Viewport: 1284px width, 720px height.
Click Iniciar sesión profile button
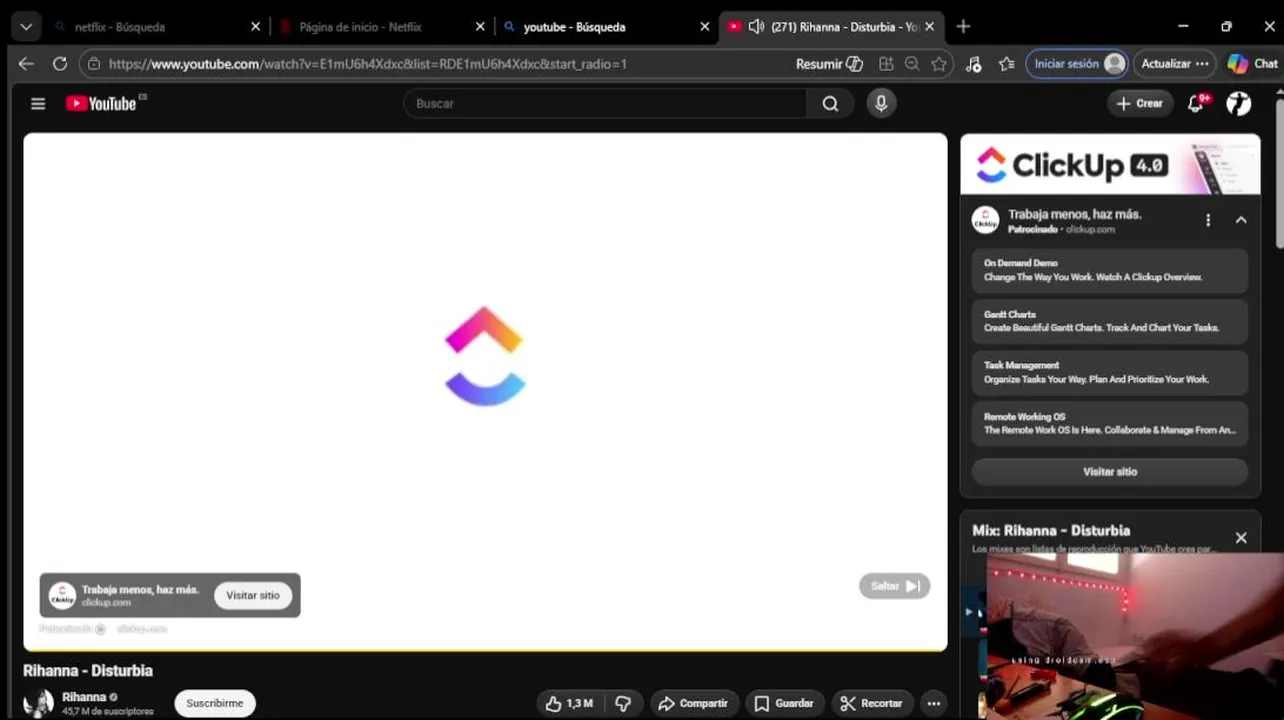pyautogui.click(x=1077, y=63)
